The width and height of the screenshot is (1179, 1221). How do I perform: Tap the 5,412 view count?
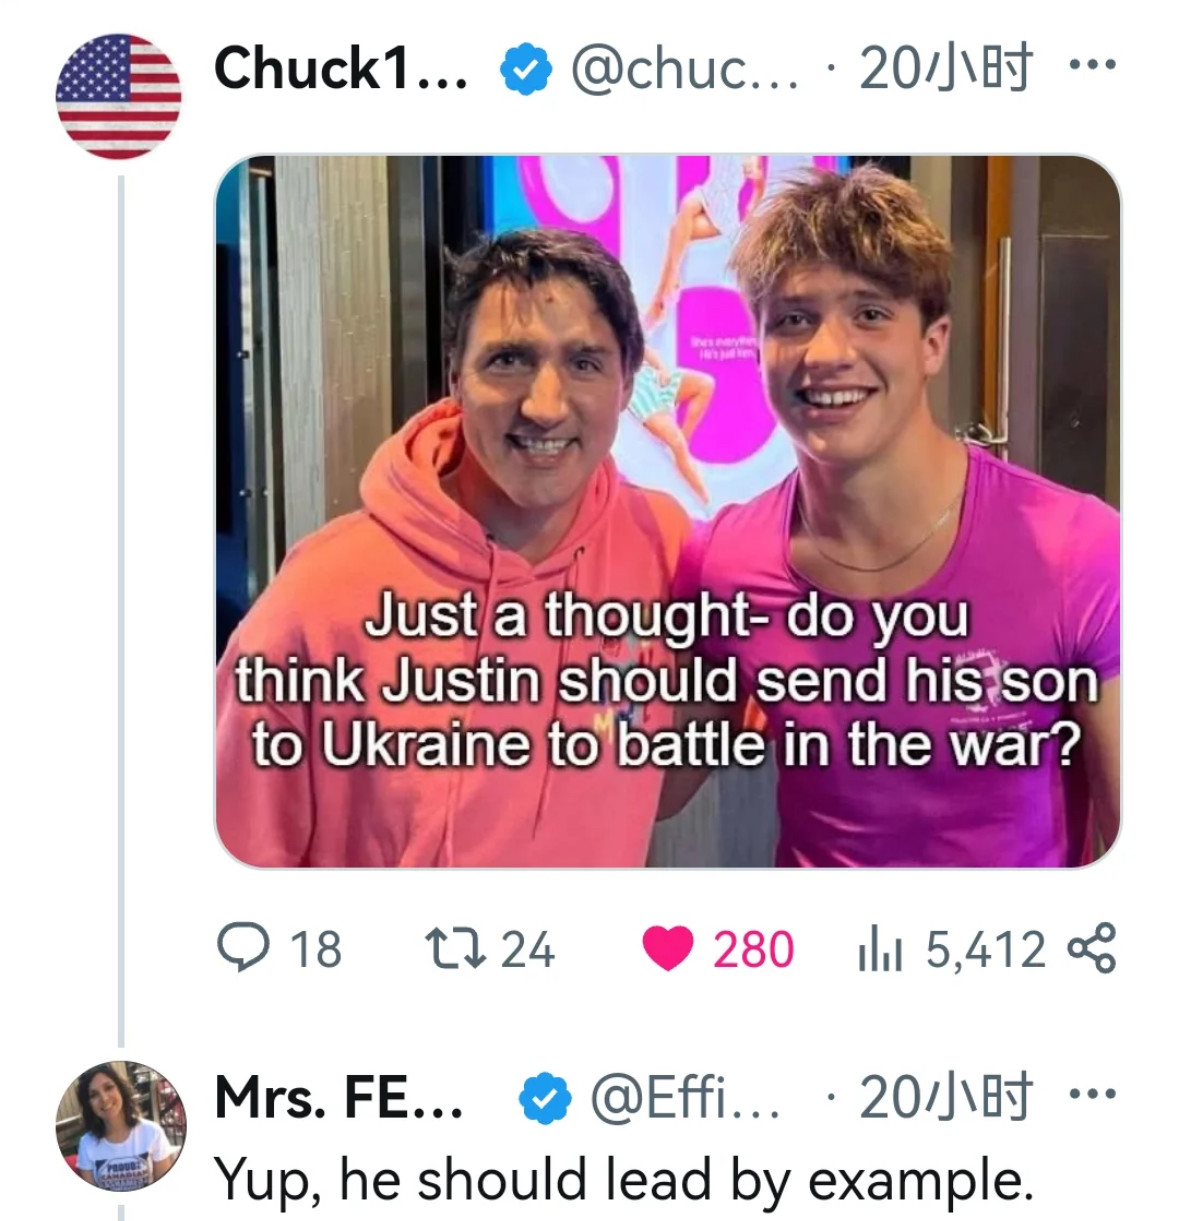[985, 949]
